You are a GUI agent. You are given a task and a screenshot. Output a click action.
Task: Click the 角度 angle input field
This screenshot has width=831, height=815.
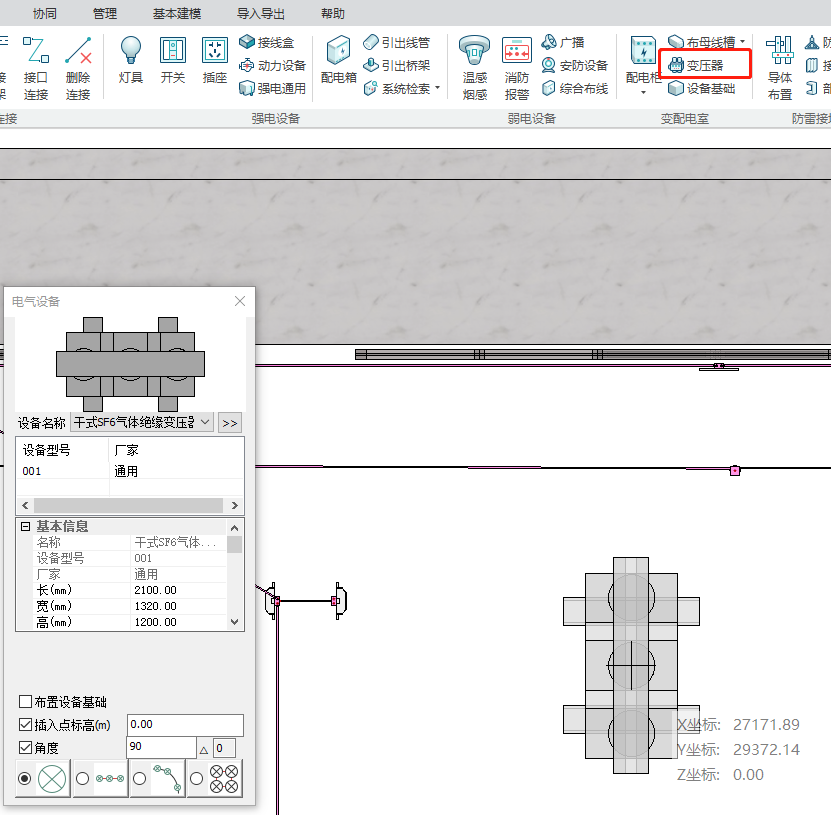[x=160, y=747]
